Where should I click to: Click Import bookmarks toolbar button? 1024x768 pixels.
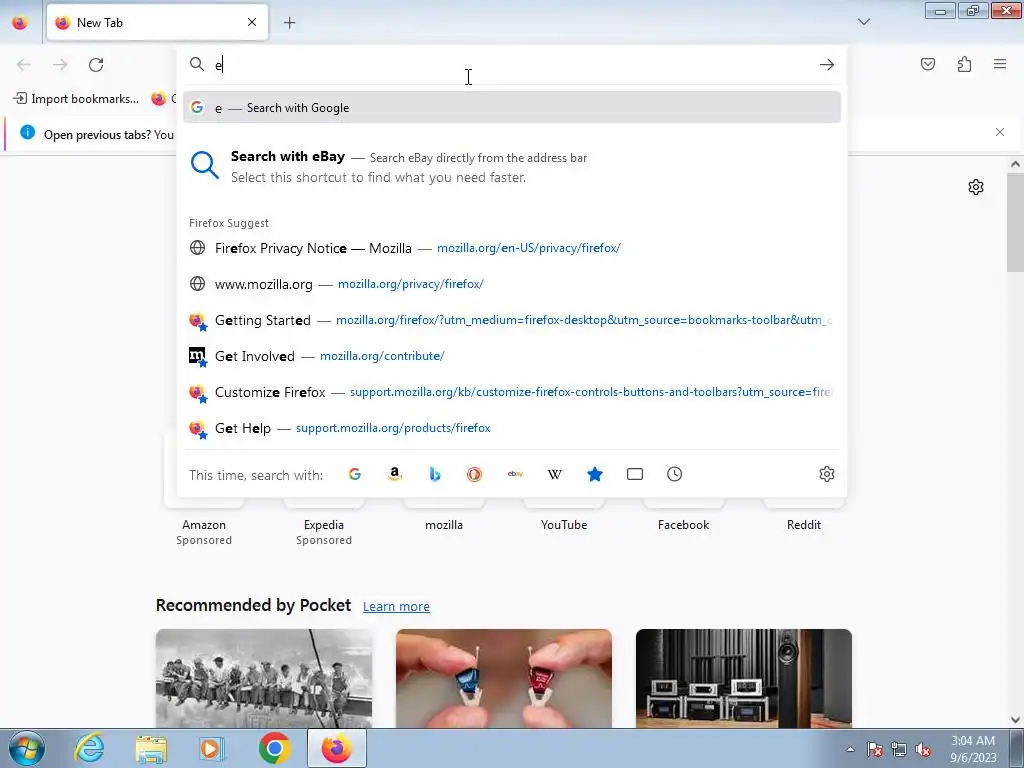point(76,99)
